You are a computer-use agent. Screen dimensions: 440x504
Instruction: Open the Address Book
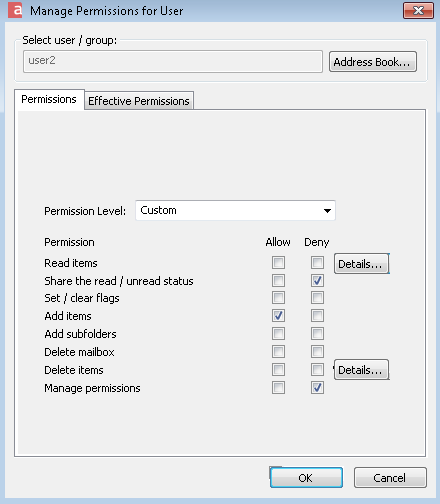pyautogui.click(x=373, y=62)
